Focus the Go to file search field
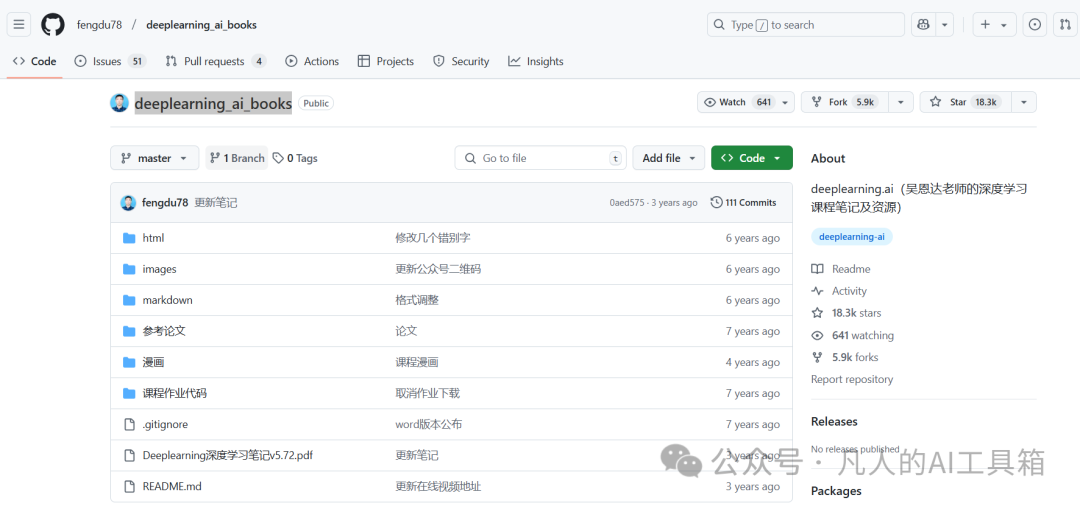Screen dimensions: 1080x506 (541, 158)
